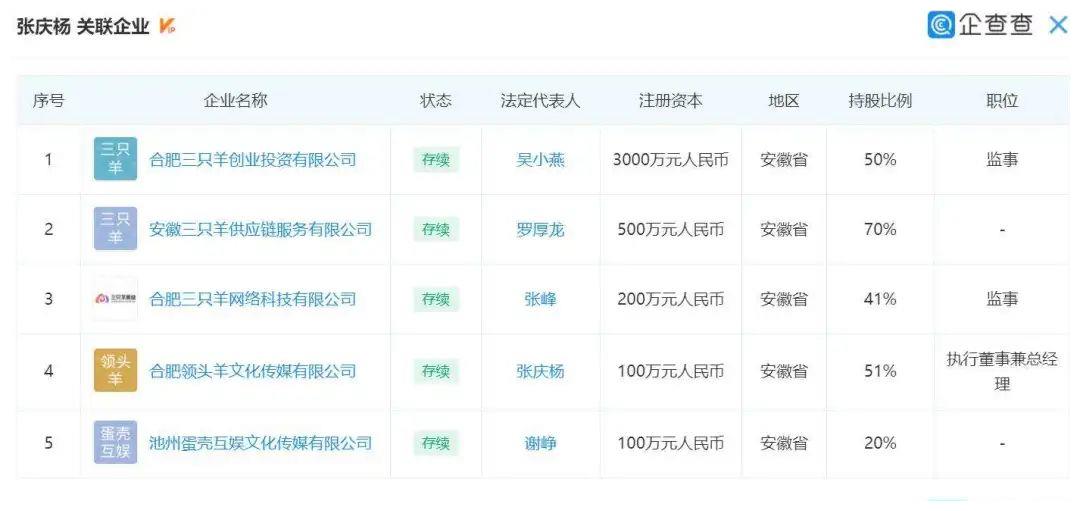Click 监事 position in row 1
The image size is (1080, 511).
pos(1002,160)
